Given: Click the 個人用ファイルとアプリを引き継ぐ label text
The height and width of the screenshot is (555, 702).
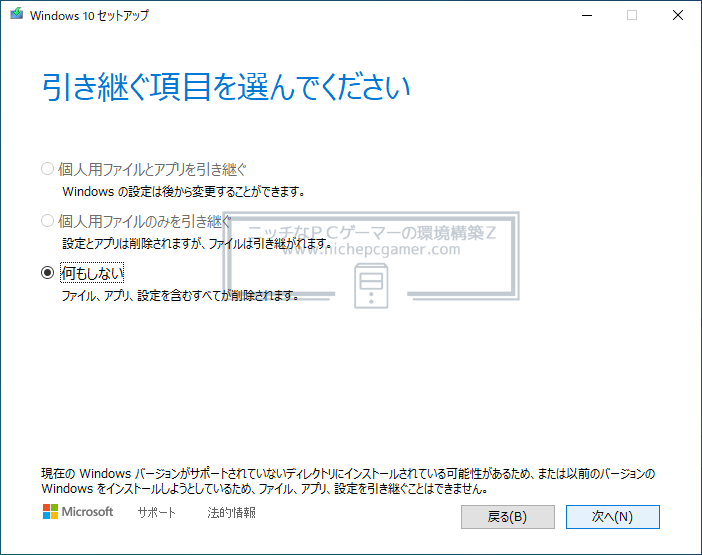Looking at the screenshot, I should coord(152,168).
